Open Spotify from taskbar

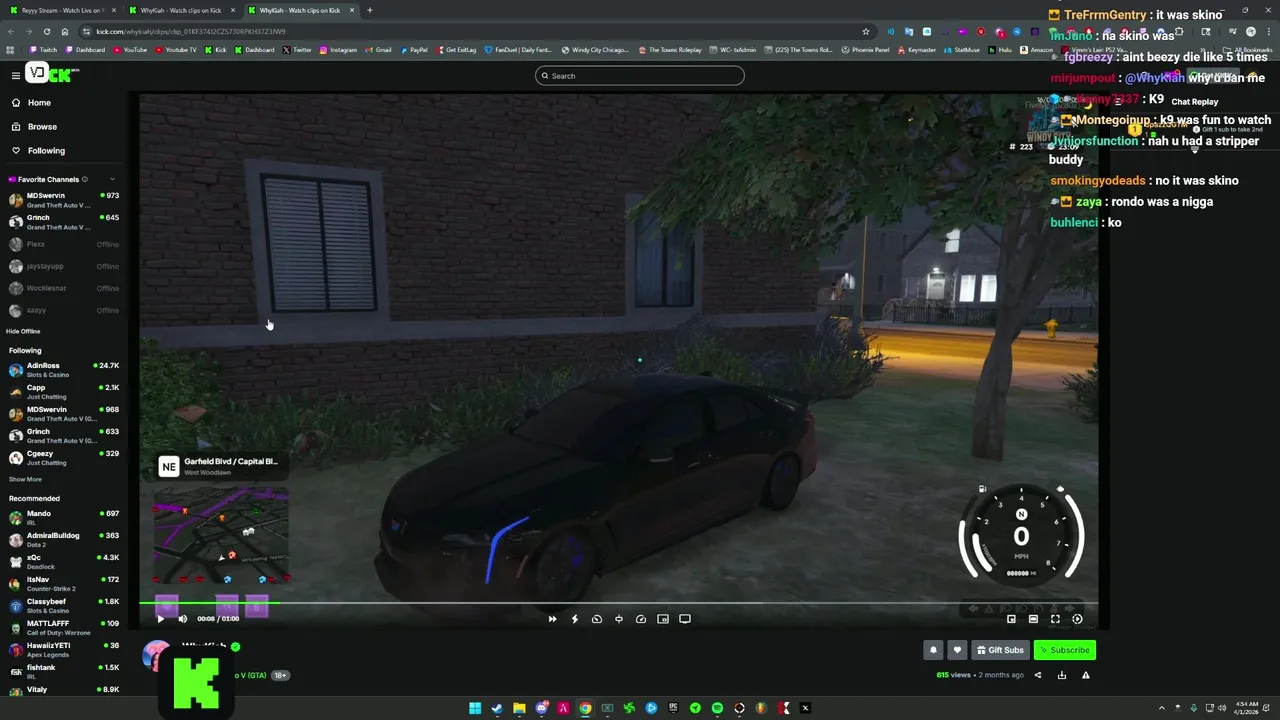pos(717,708)
